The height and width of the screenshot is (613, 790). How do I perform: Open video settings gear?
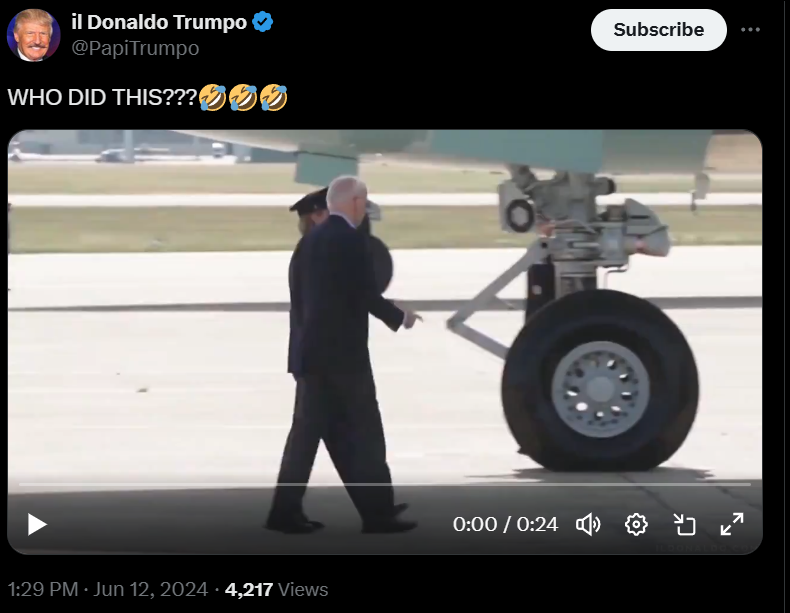[x=636, y=524]
